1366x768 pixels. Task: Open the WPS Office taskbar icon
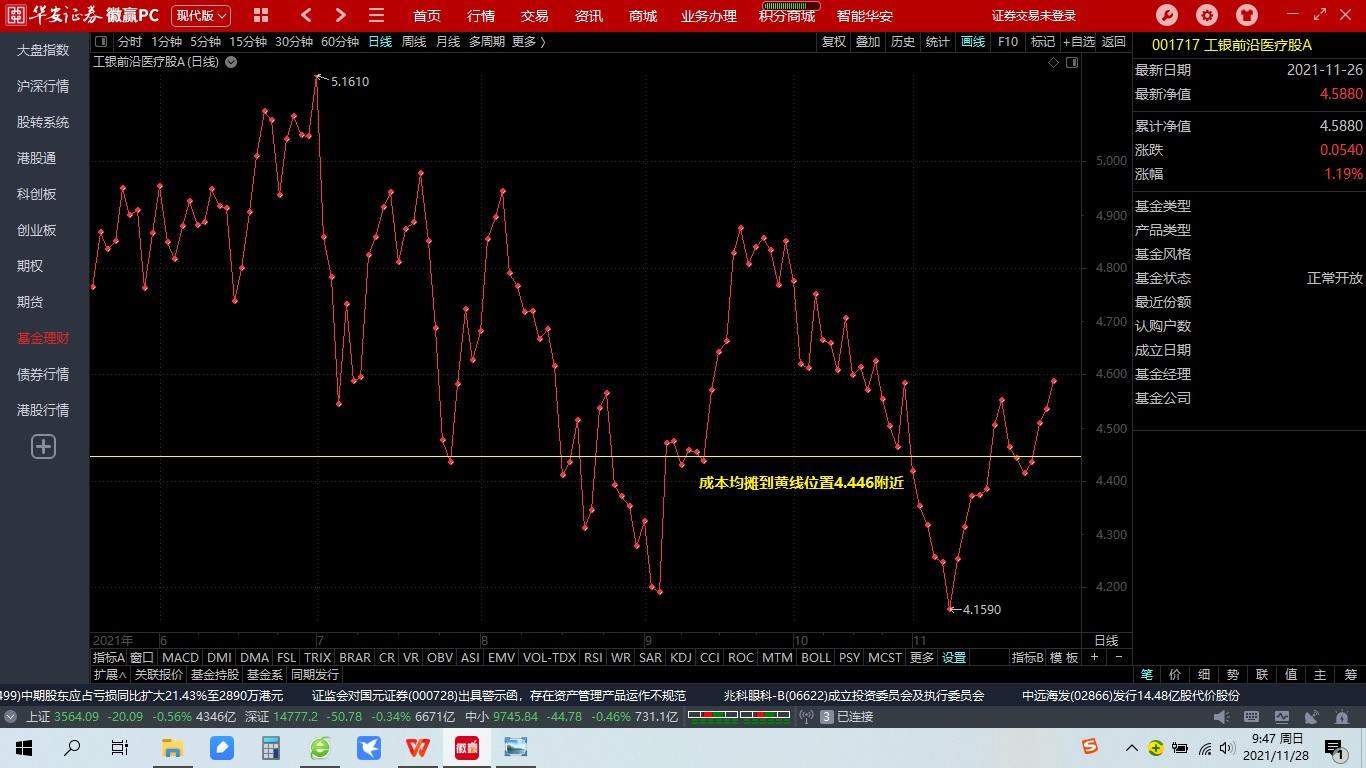point(418,748)
